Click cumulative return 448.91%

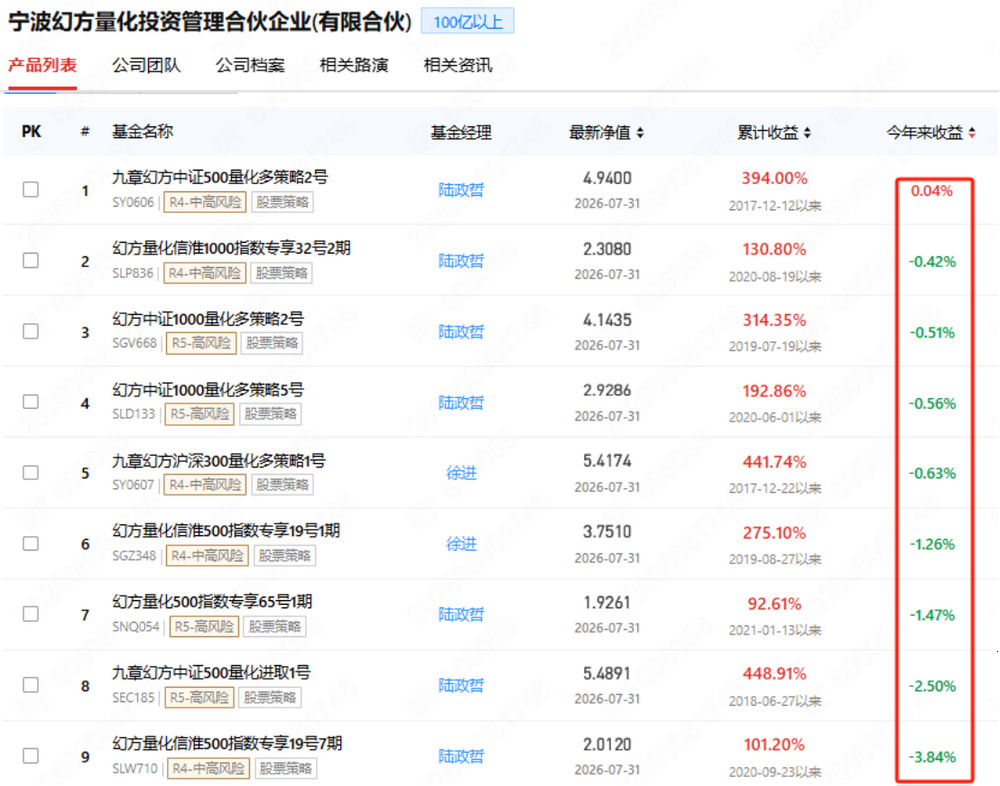[x=774, y=673]
